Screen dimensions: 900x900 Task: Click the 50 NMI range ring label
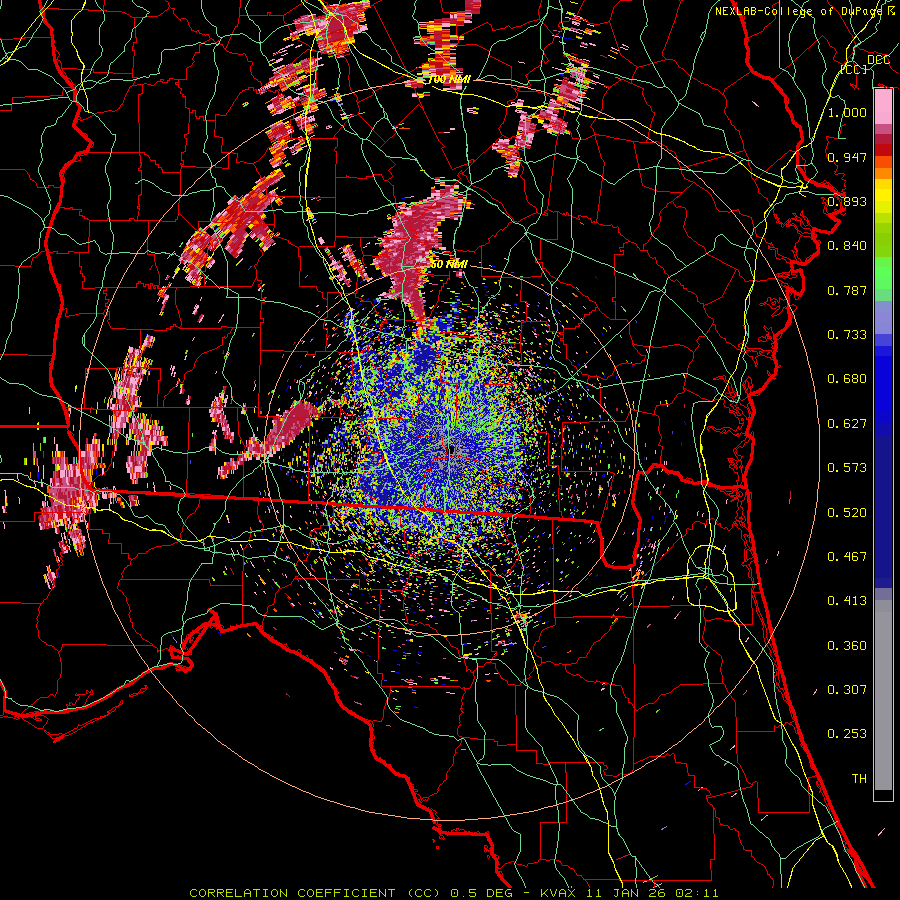pos(449,265)
